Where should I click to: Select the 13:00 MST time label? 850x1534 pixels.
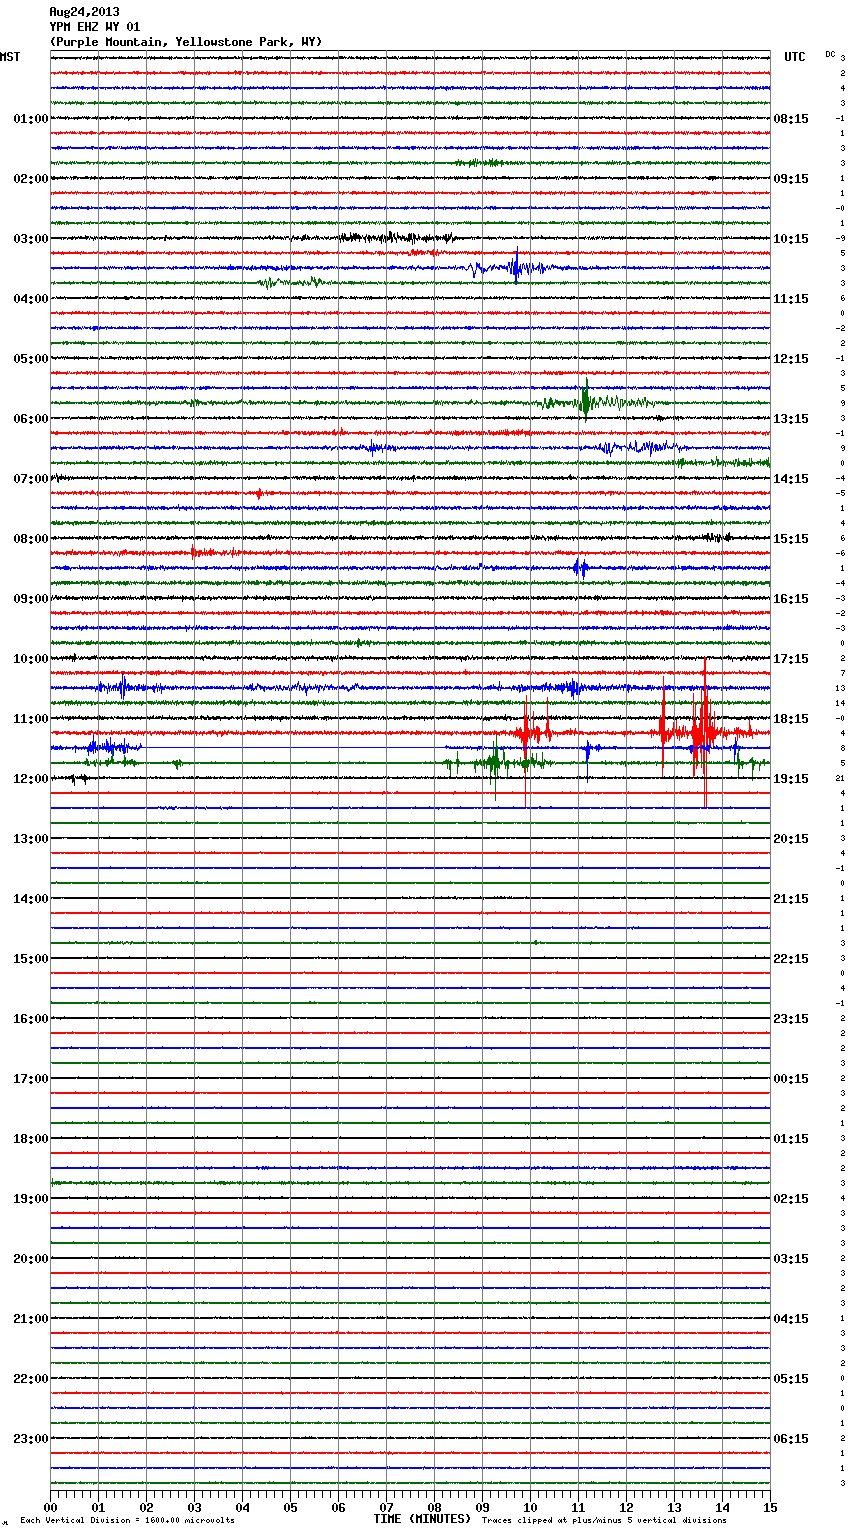(x=31, y=839)
